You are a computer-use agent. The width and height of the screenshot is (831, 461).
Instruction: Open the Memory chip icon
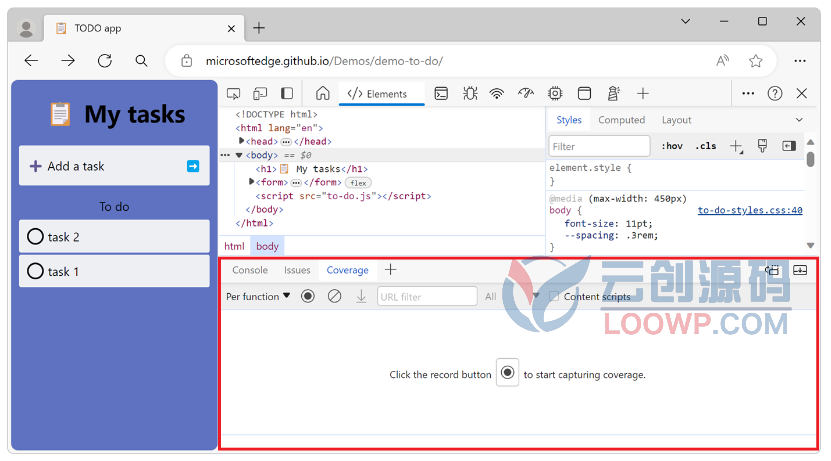[555, 94]
